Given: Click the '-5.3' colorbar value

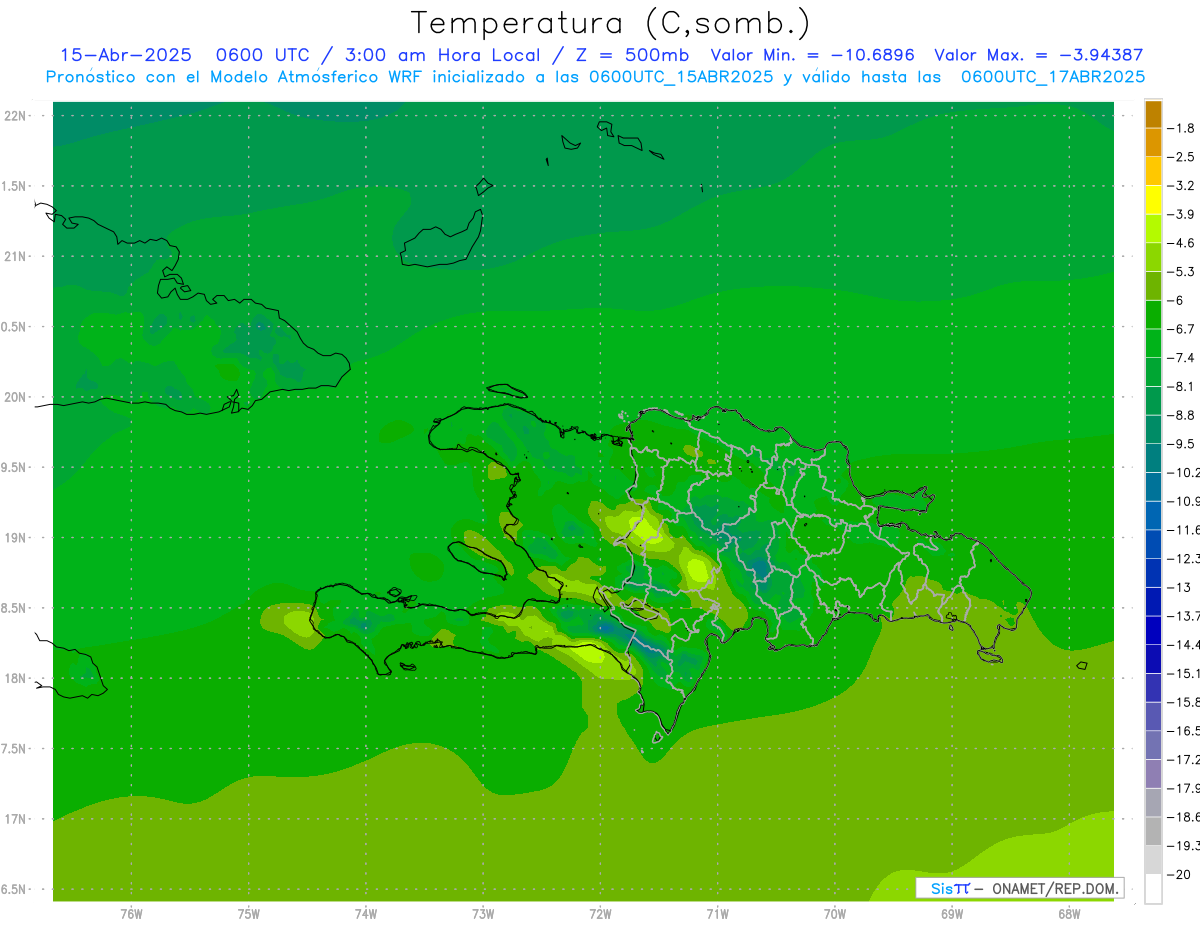Looking at the screenshot, I should tap(1181, 272).
